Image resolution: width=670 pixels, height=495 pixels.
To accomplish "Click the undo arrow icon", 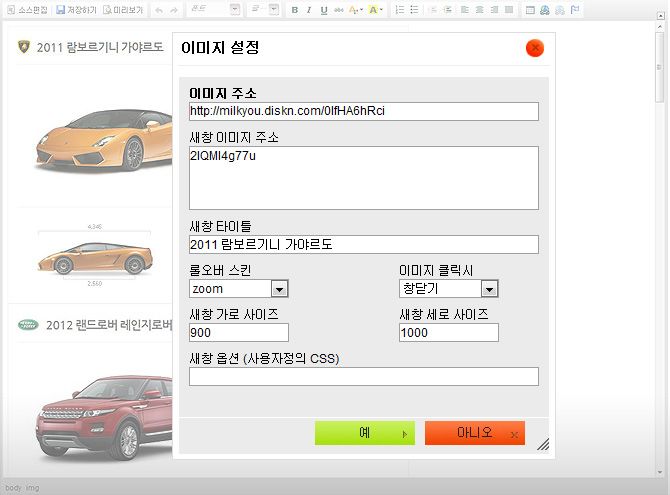I will click(x=159, y=10).
